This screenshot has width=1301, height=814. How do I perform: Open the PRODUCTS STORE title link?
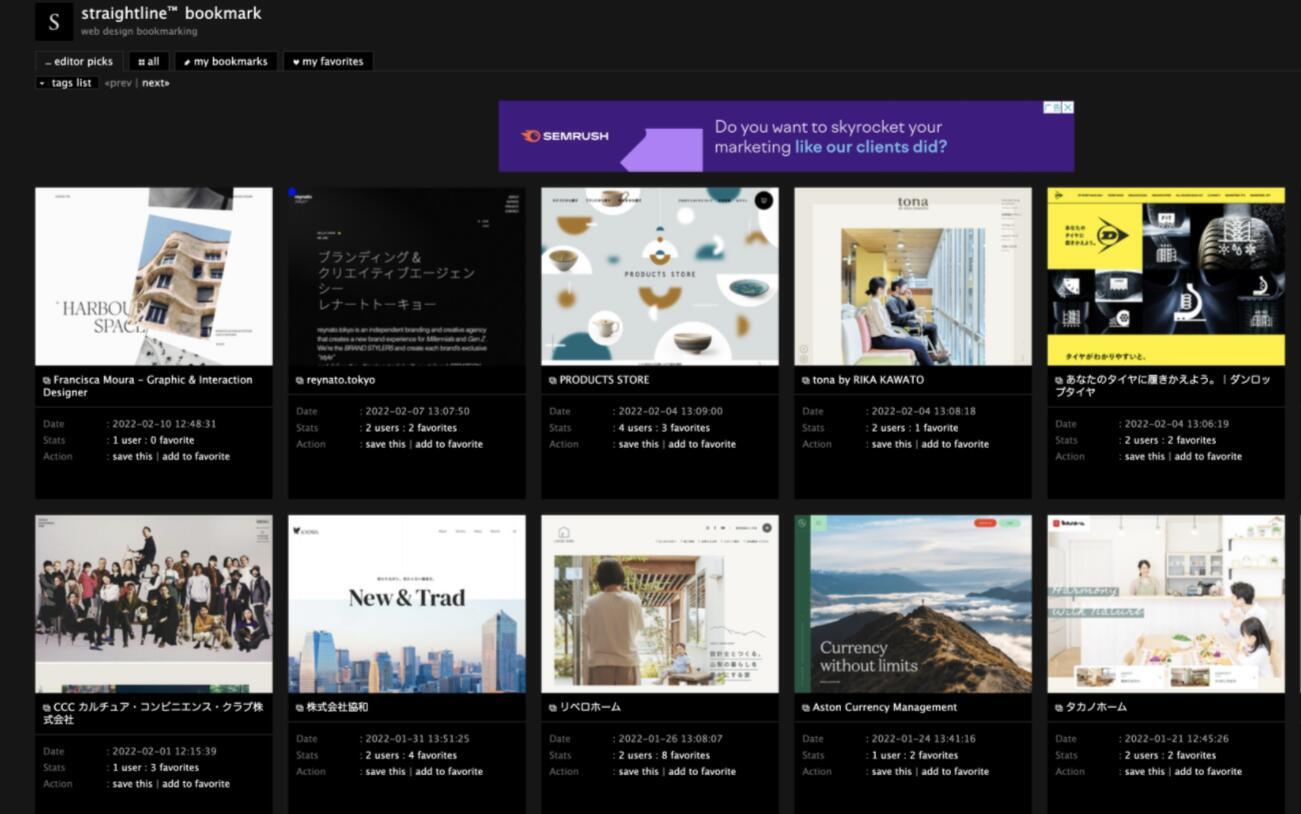tap(604, 380)
